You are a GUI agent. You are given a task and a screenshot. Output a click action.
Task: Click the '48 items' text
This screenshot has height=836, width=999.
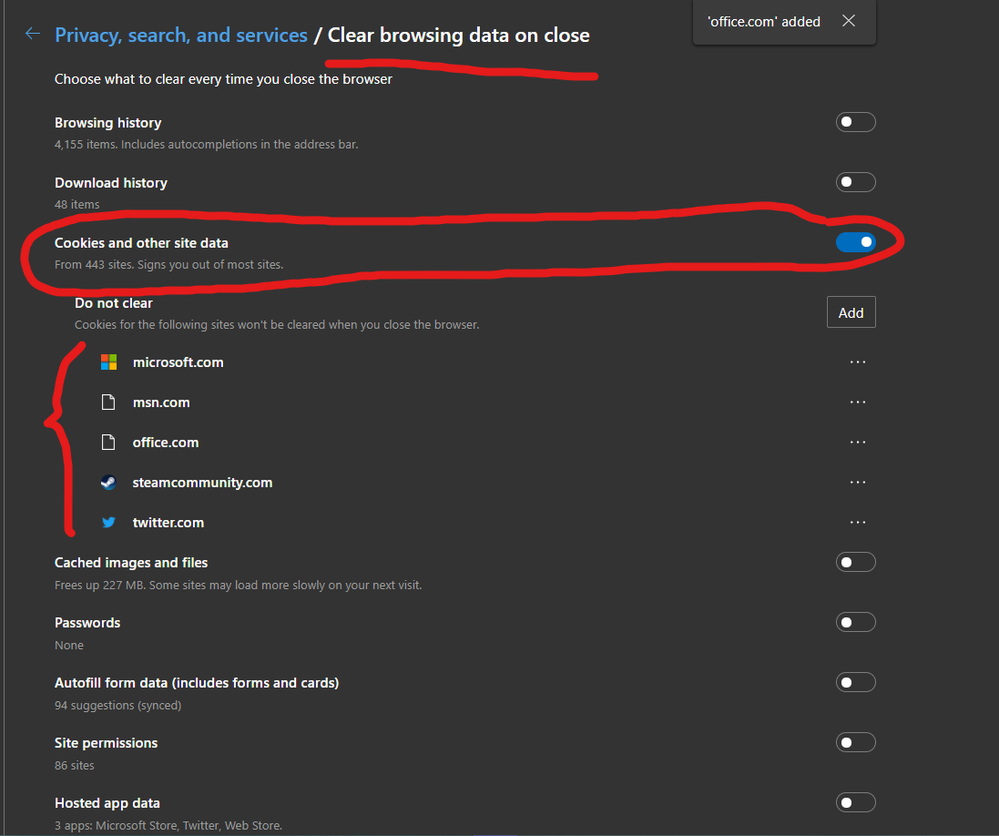point(77,205)
